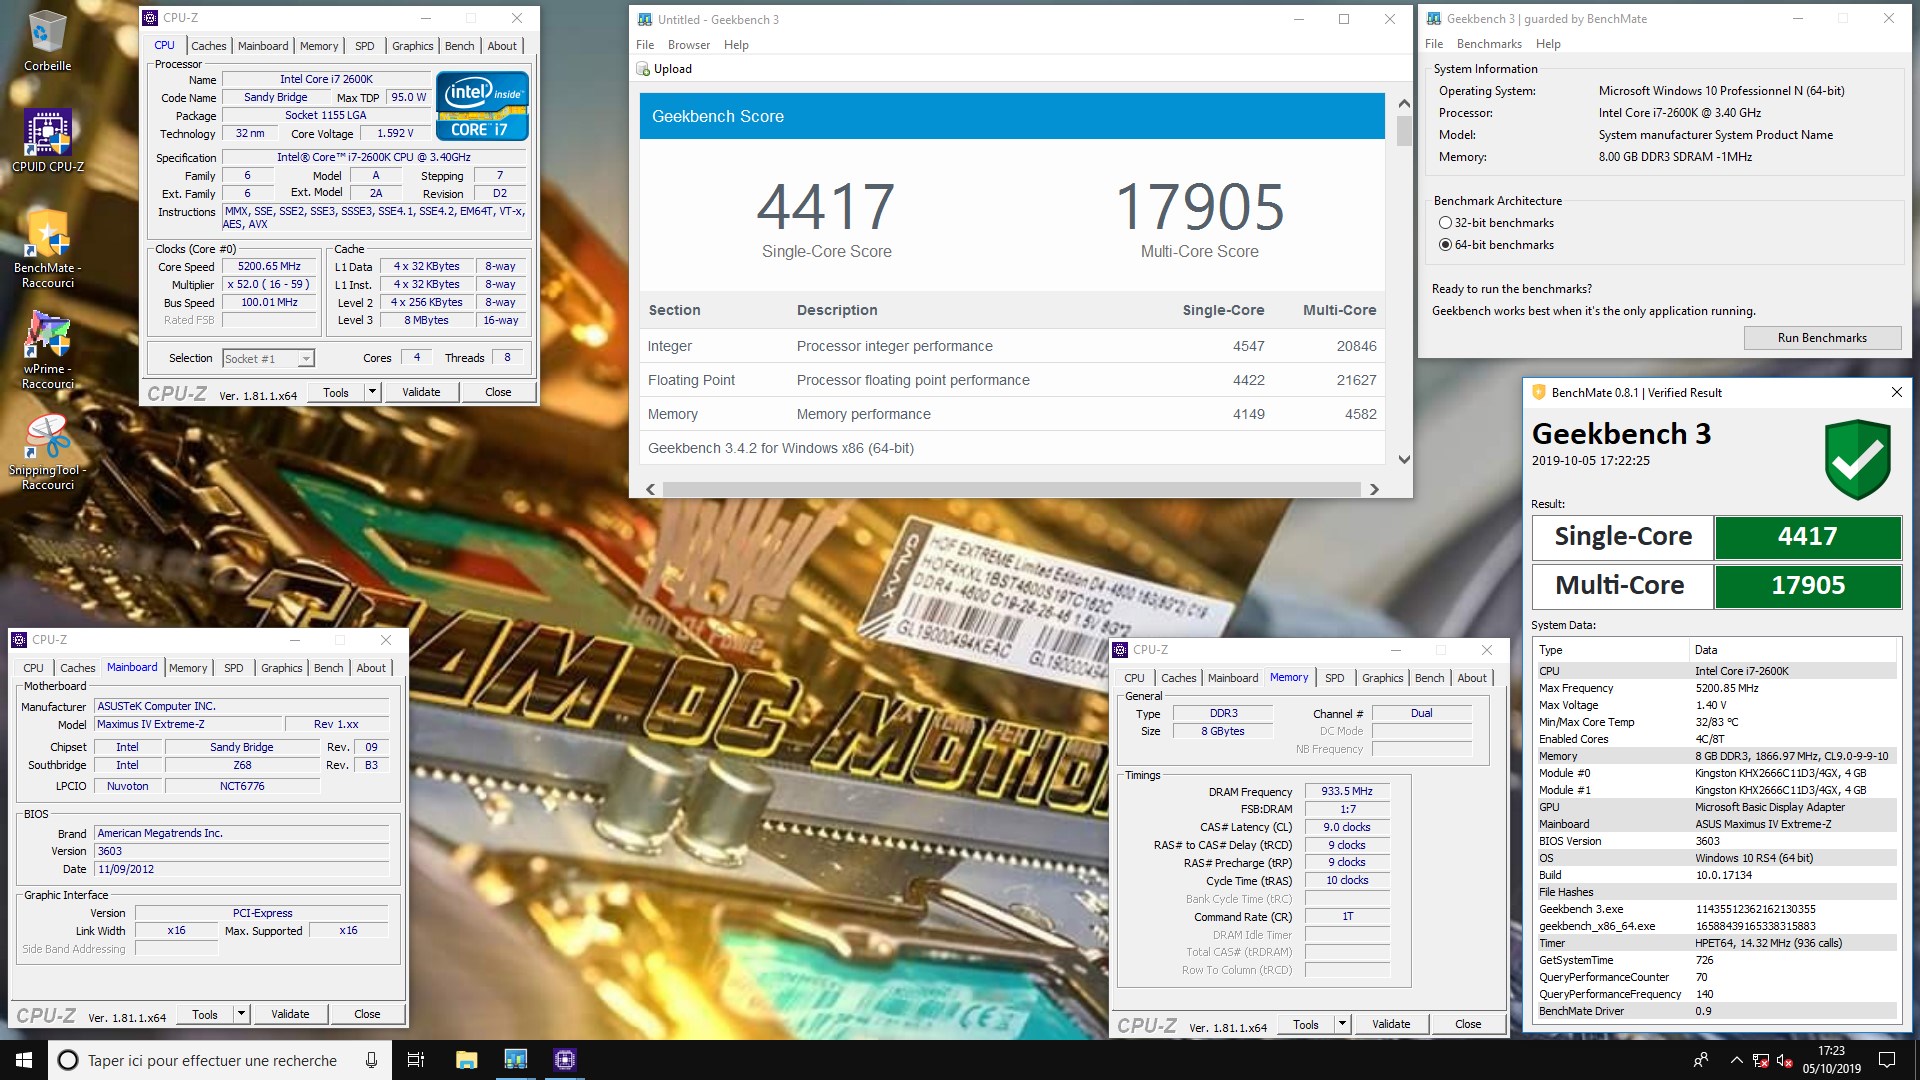Screen dimensions: 1920x1080
Task: Click CPU-Z title icon in top-left window
Action: [x=150, y=18]
